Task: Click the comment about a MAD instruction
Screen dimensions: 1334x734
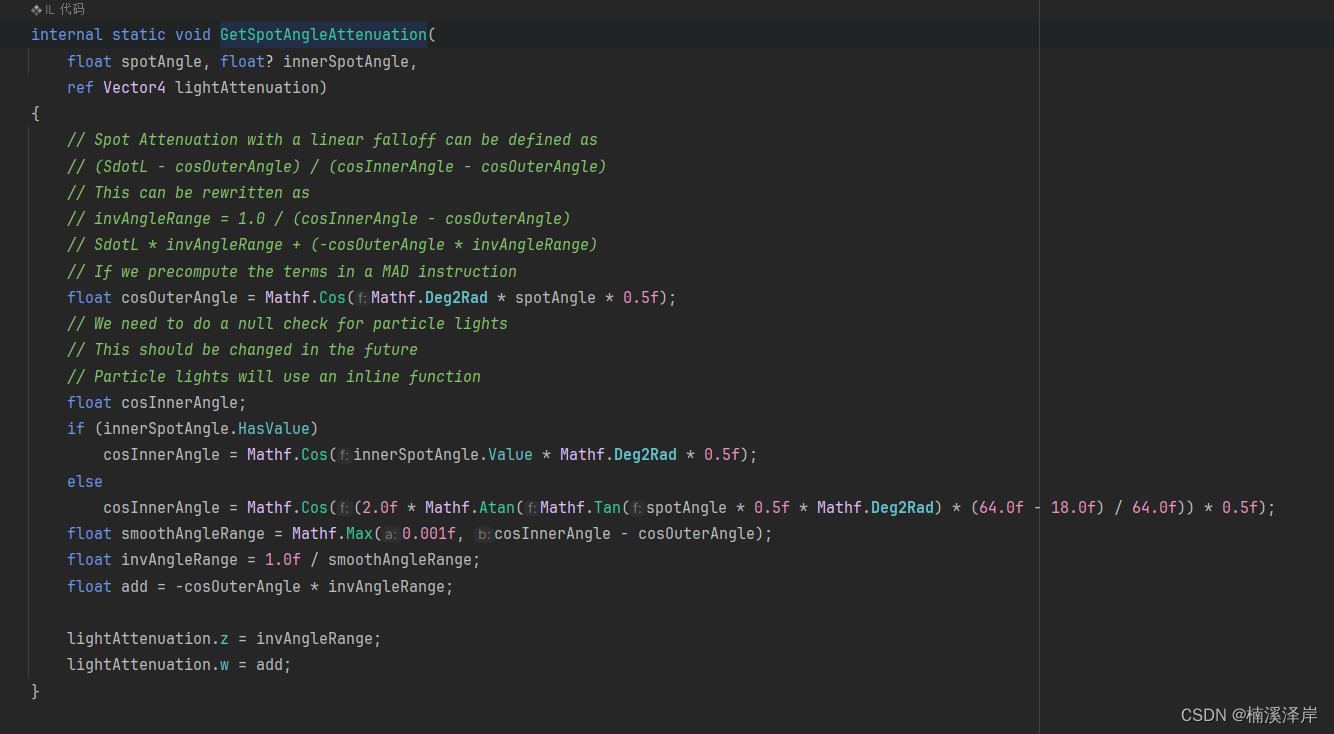Action: [x=292, y=272]
